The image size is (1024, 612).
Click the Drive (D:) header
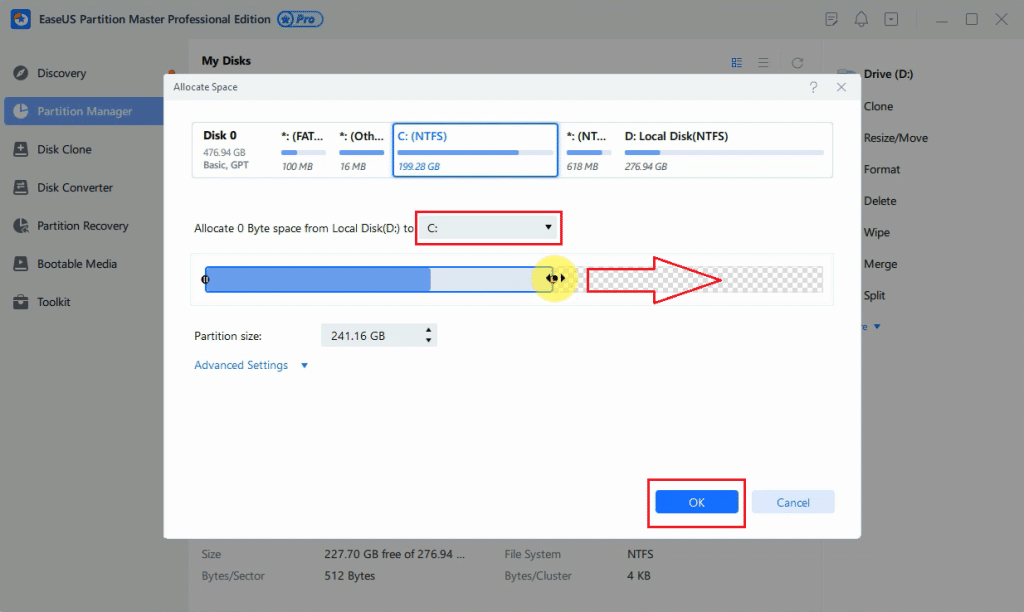point(888,74)
